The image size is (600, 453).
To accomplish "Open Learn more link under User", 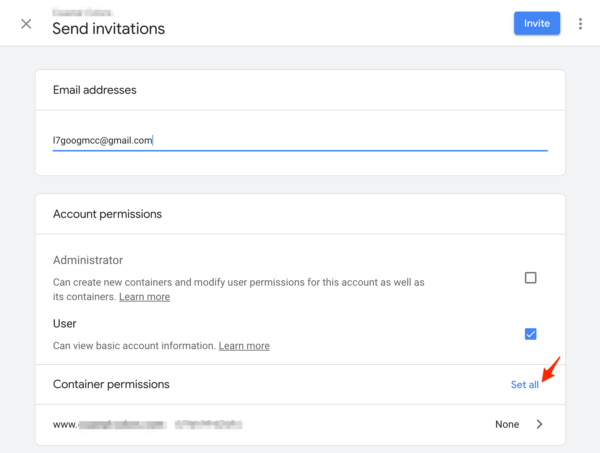I will point(244,346).
